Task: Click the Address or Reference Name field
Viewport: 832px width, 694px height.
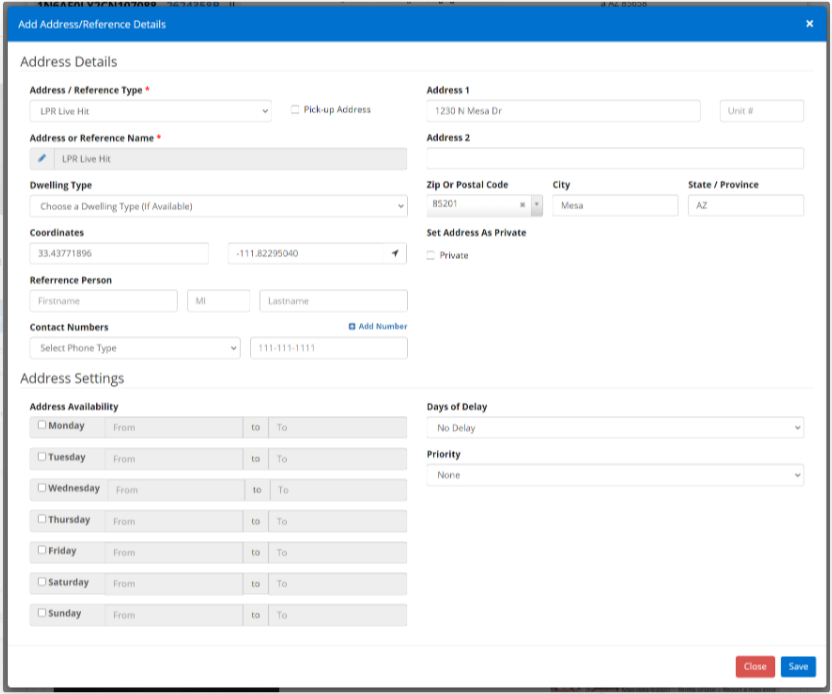Action: [x=230, y=159]
